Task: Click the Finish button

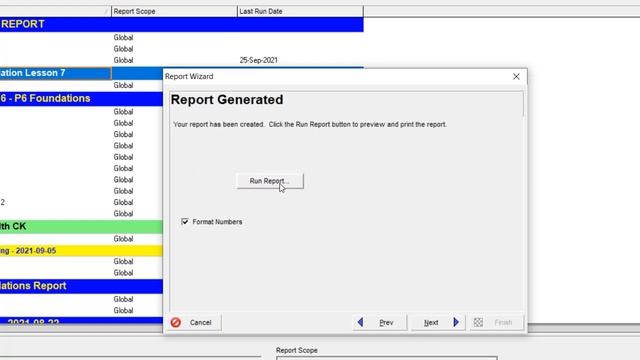Action: coord(497,322)
